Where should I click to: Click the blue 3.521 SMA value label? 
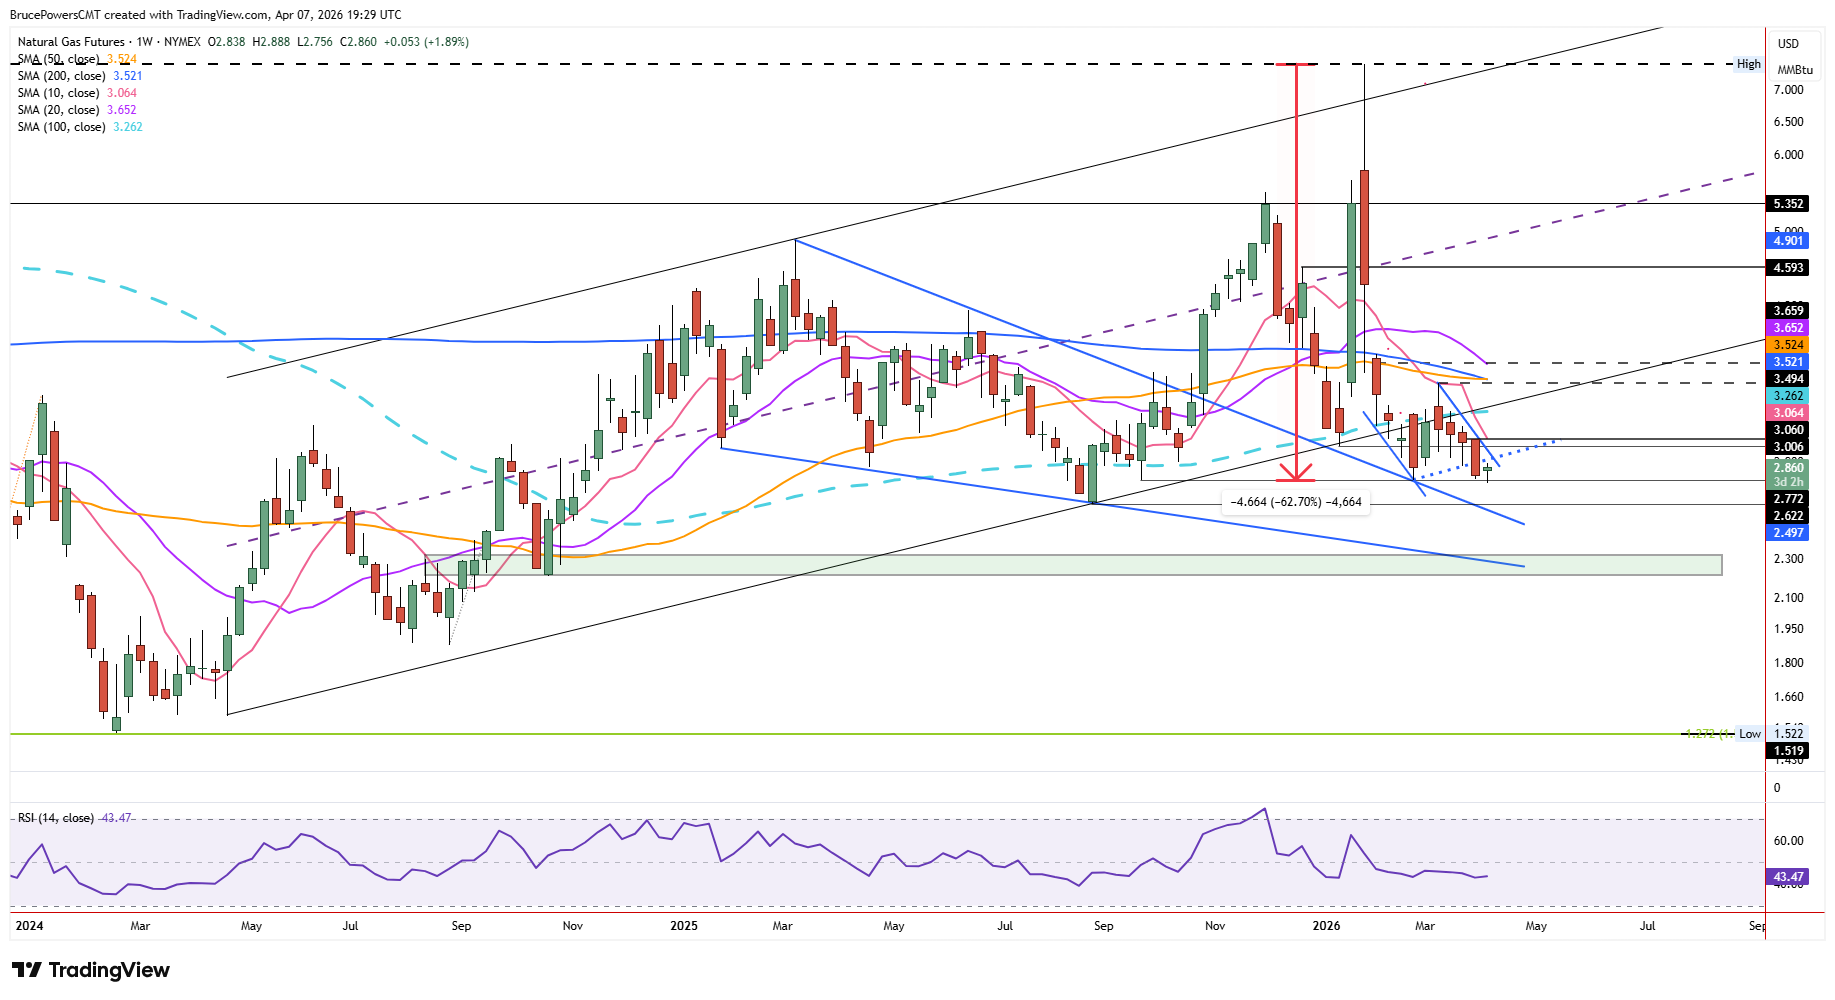(x=1788, y=362)
